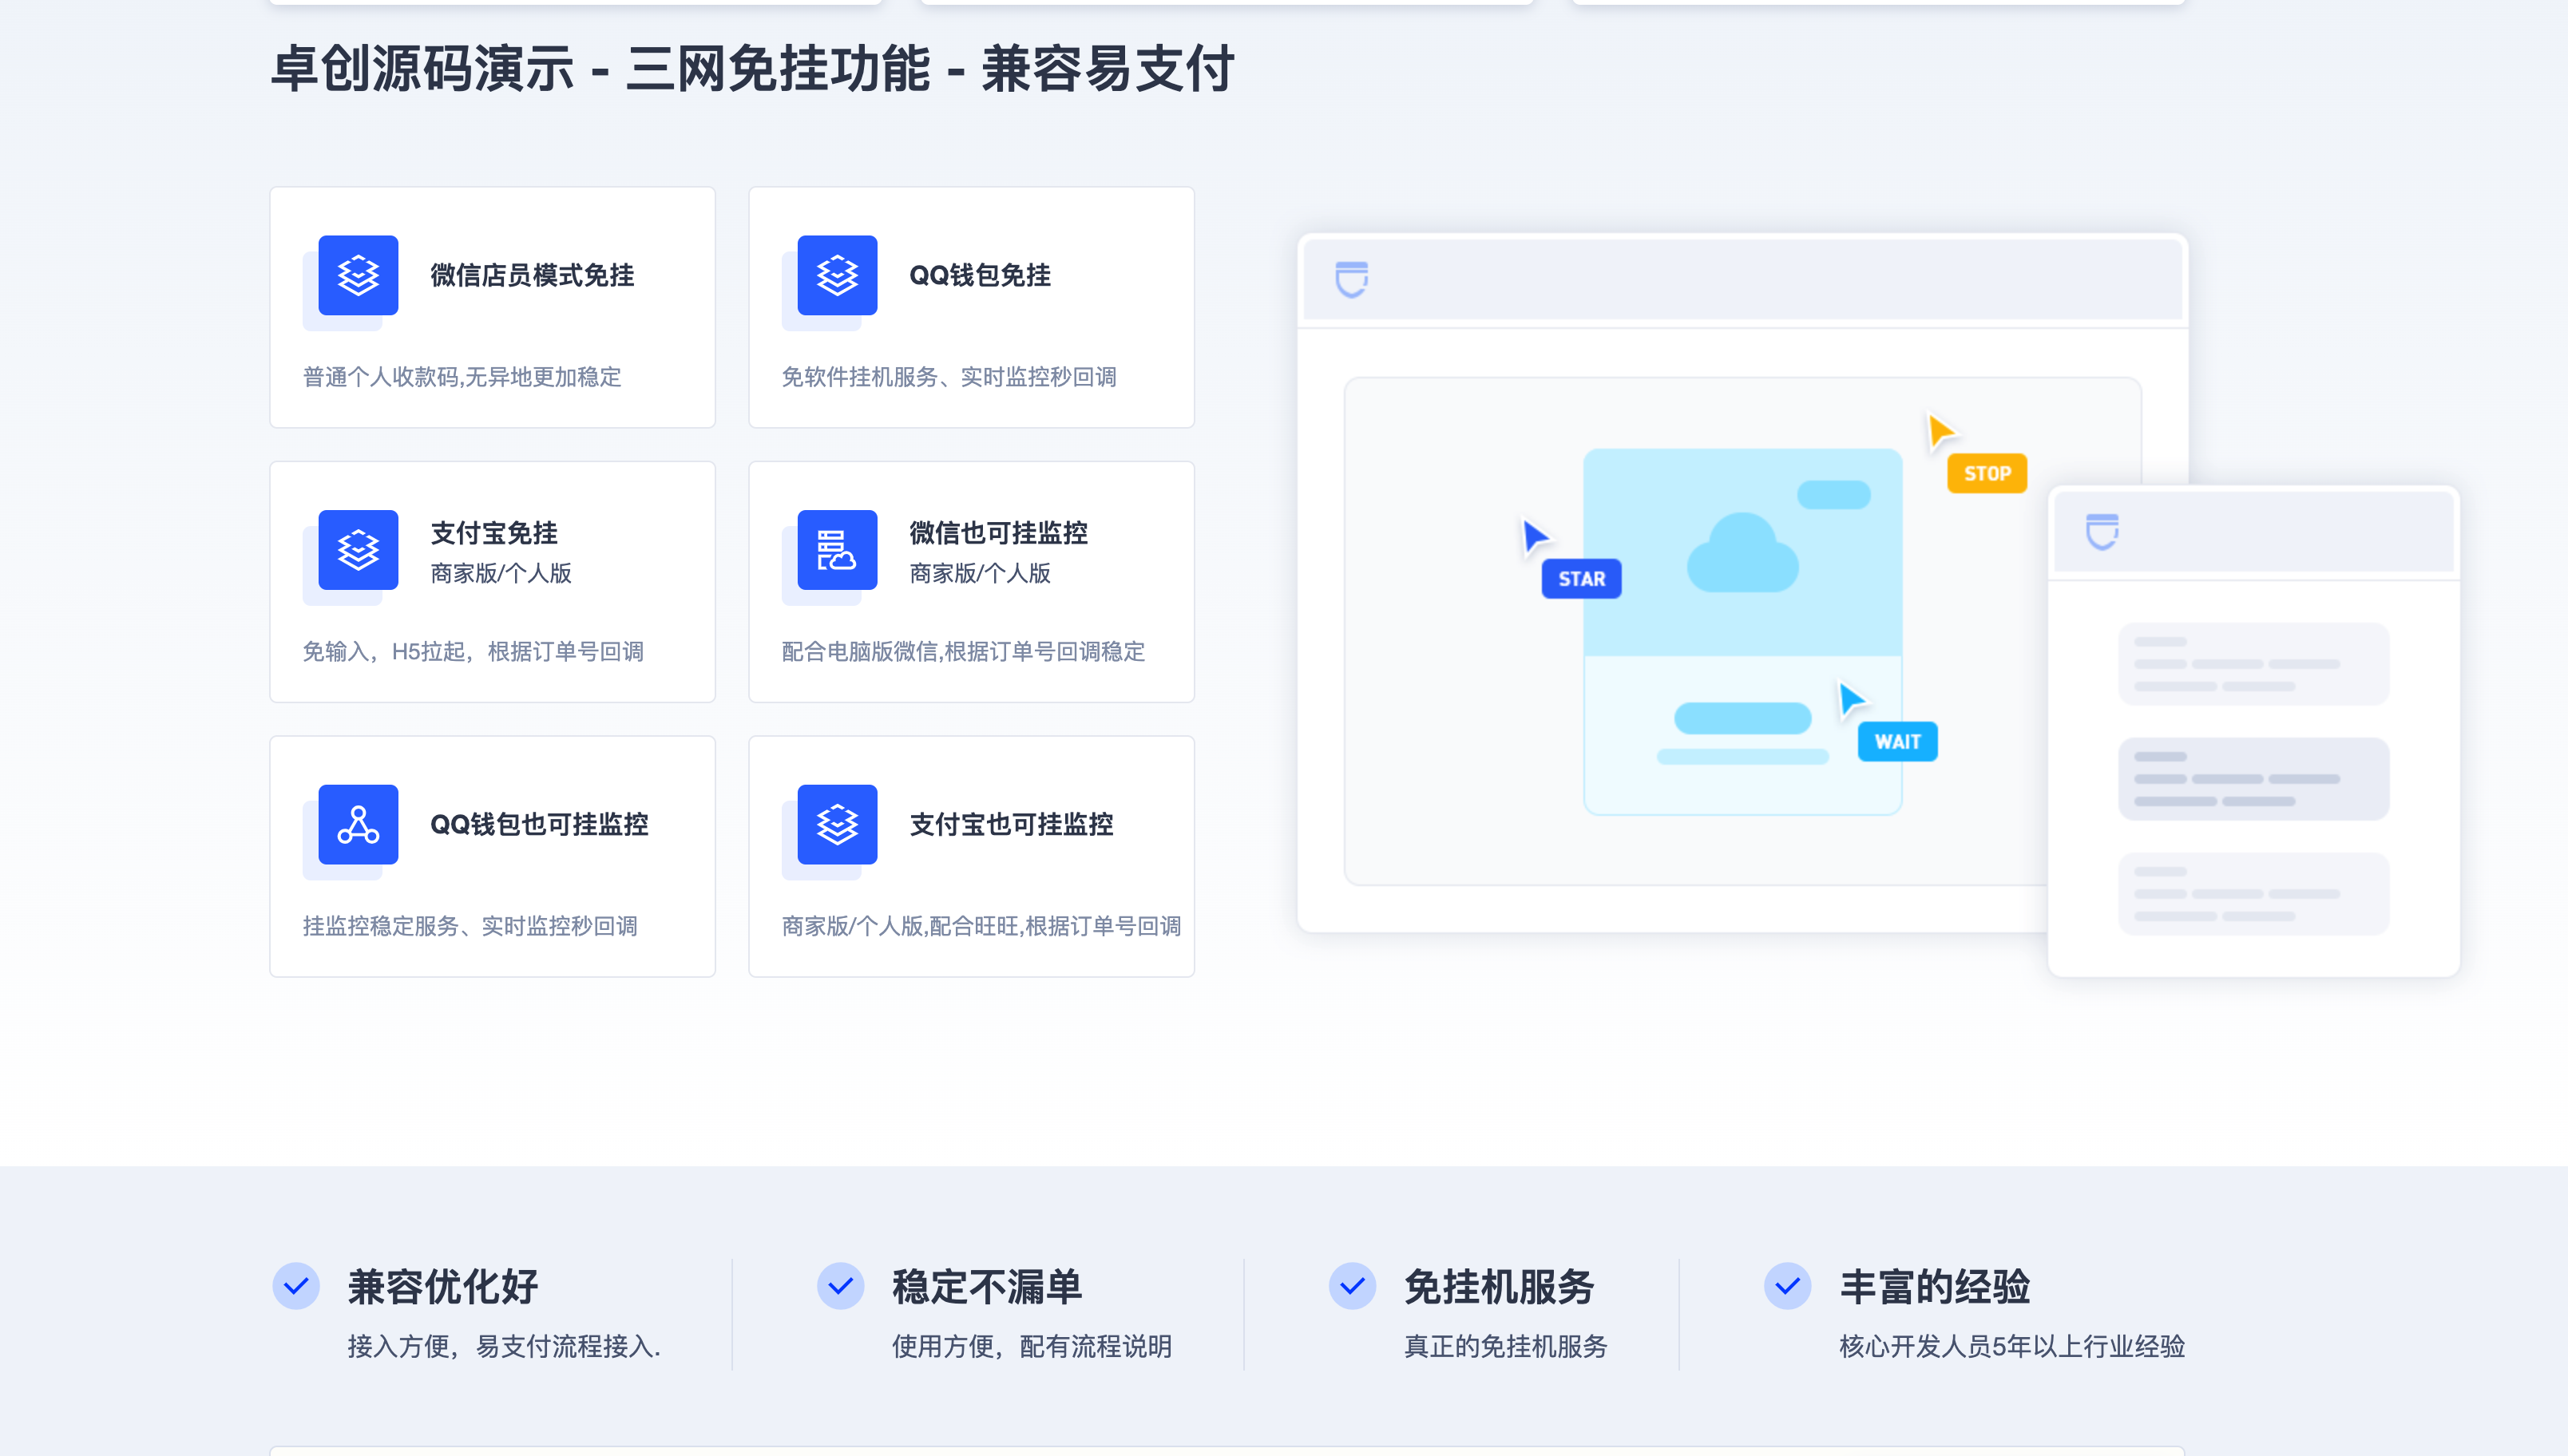This screenshot has width=2568, height=1456.
Task: Click the blue STAR label
Action: 1581,579
